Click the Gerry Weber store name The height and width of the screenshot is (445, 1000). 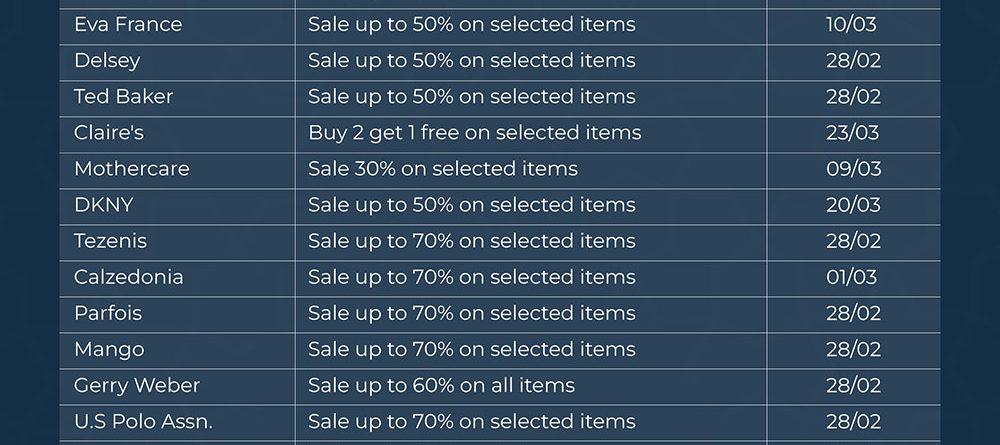(137, 385)
